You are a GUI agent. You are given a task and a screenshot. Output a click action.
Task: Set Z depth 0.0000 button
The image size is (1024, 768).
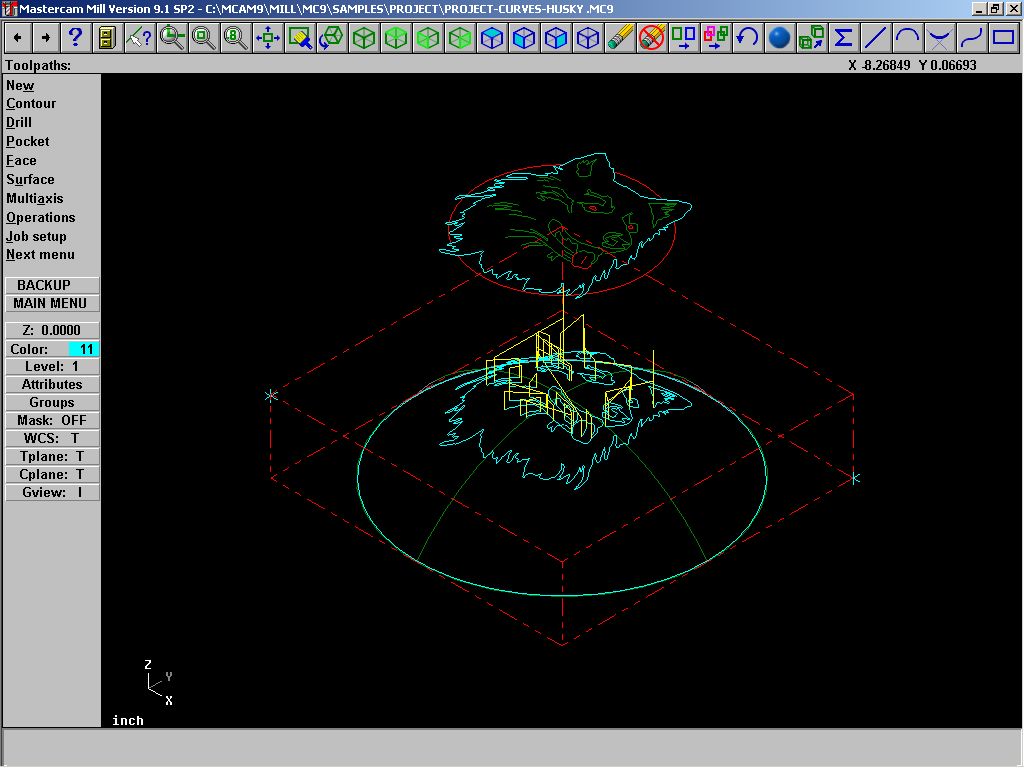pyautogui.click(x=52, y=330)
